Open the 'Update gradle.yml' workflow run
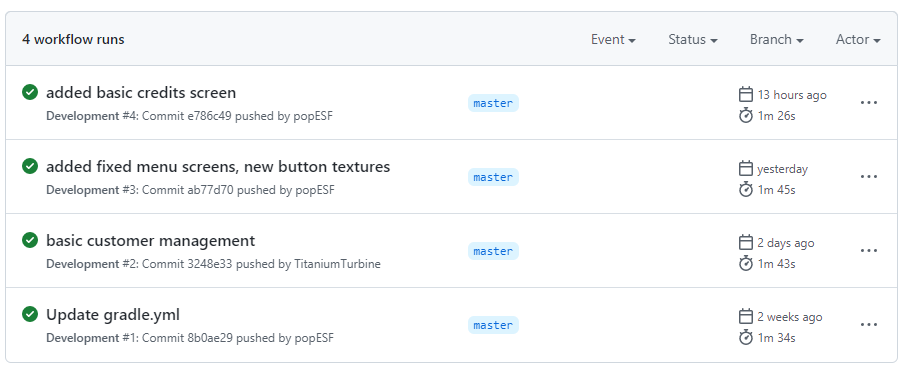 [x=113, y=315]
